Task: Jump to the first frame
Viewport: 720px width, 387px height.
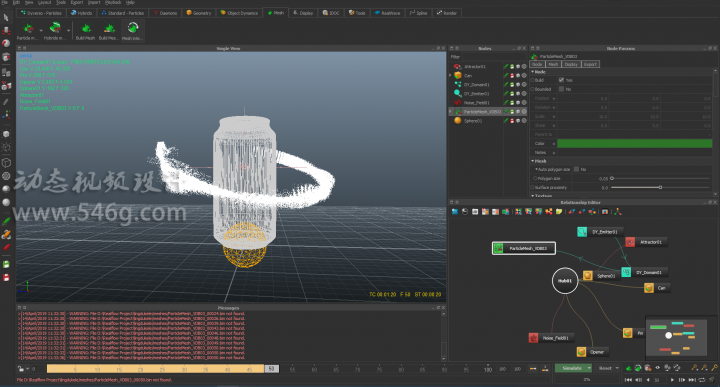Action: (628, 380)
